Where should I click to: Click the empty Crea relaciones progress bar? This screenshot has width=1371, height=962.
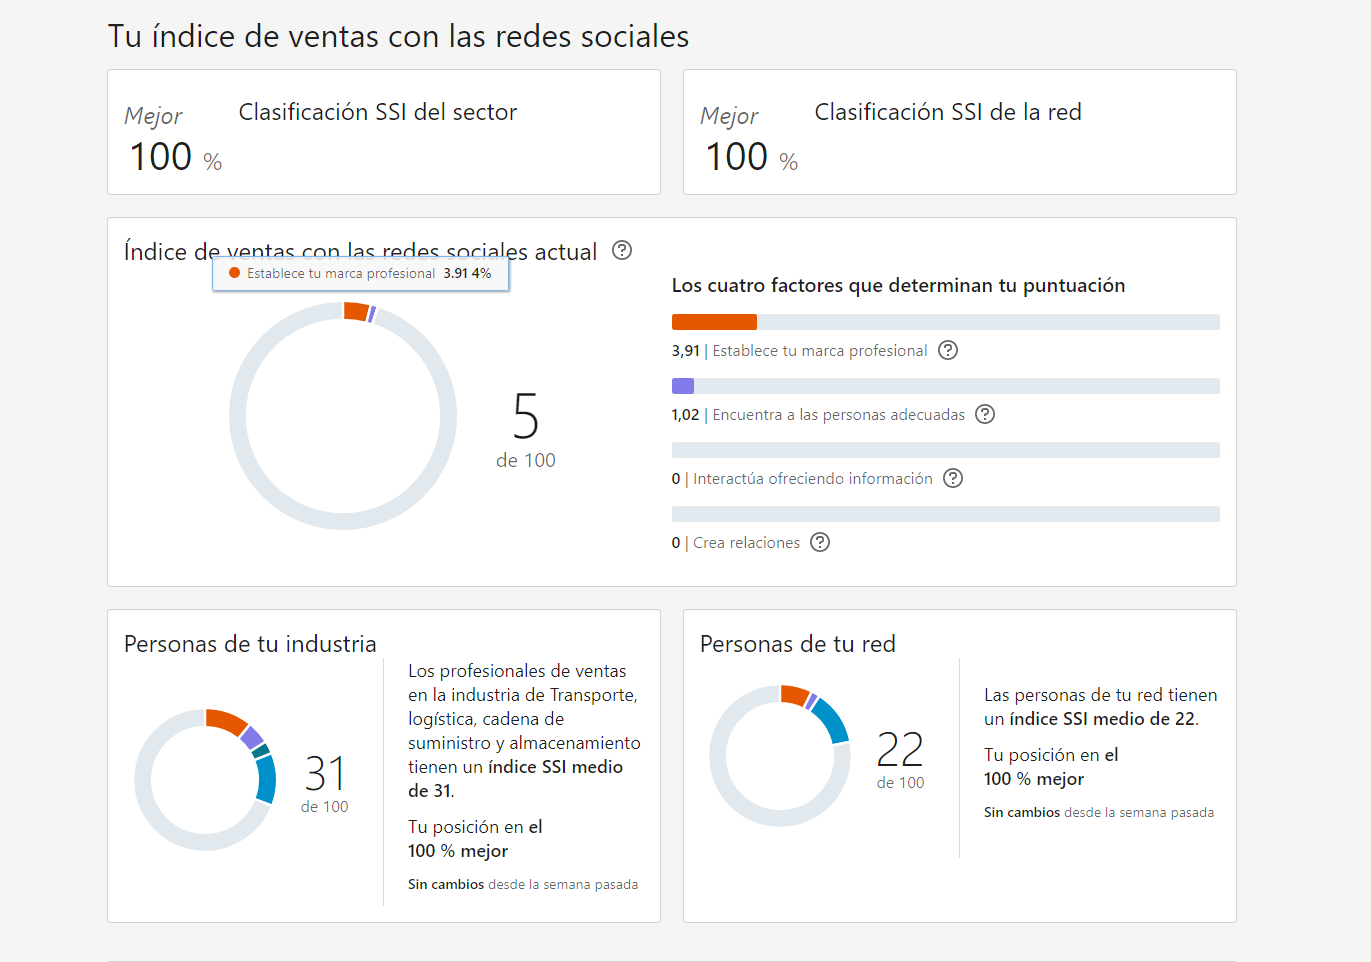tap(946, 514)
